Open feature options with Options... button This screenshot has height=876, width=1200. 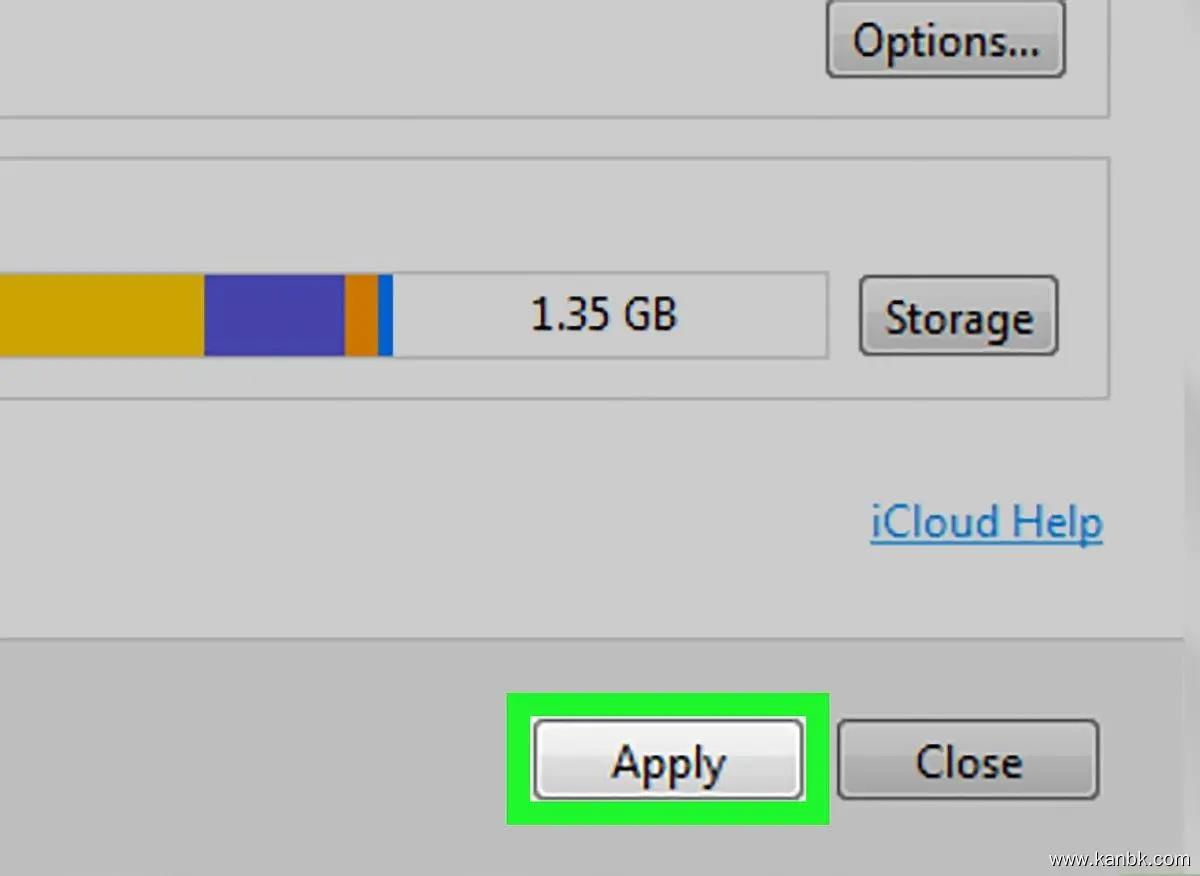point(945,40)
